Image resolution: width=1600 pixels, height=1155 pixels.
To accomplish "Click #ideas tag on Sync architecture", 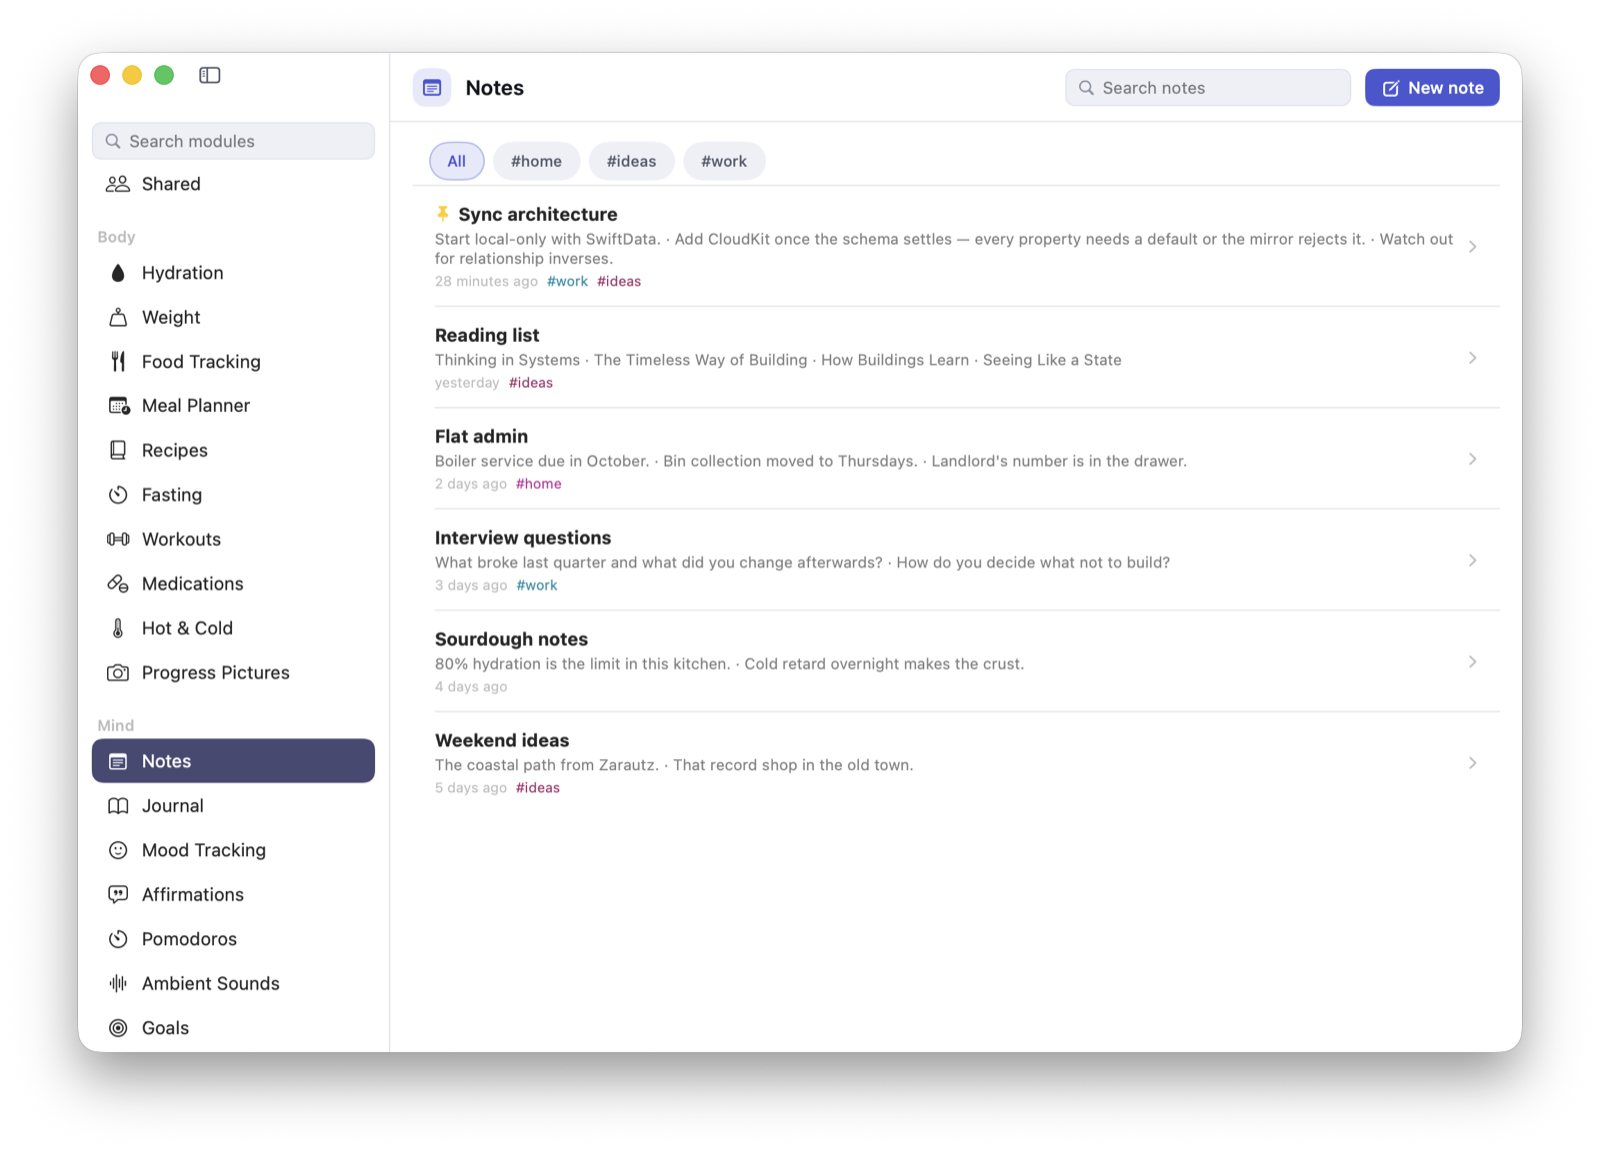I will (619, 282).
